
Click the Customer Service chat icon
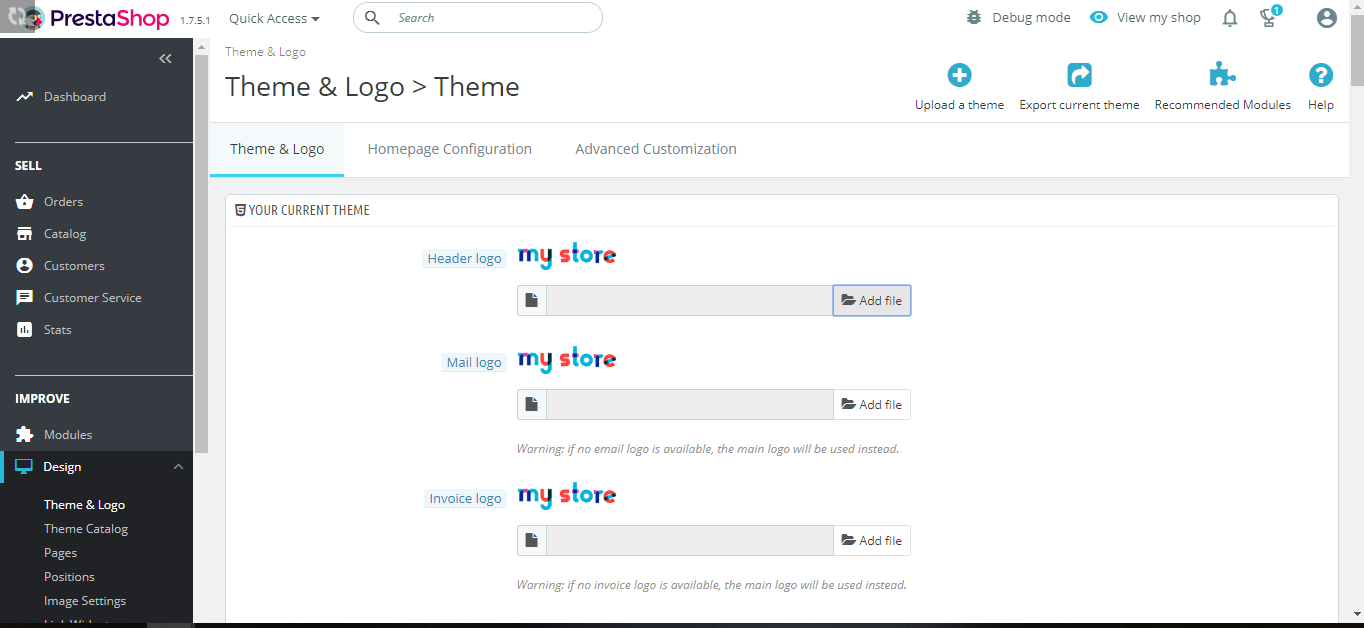pos(25,298)
